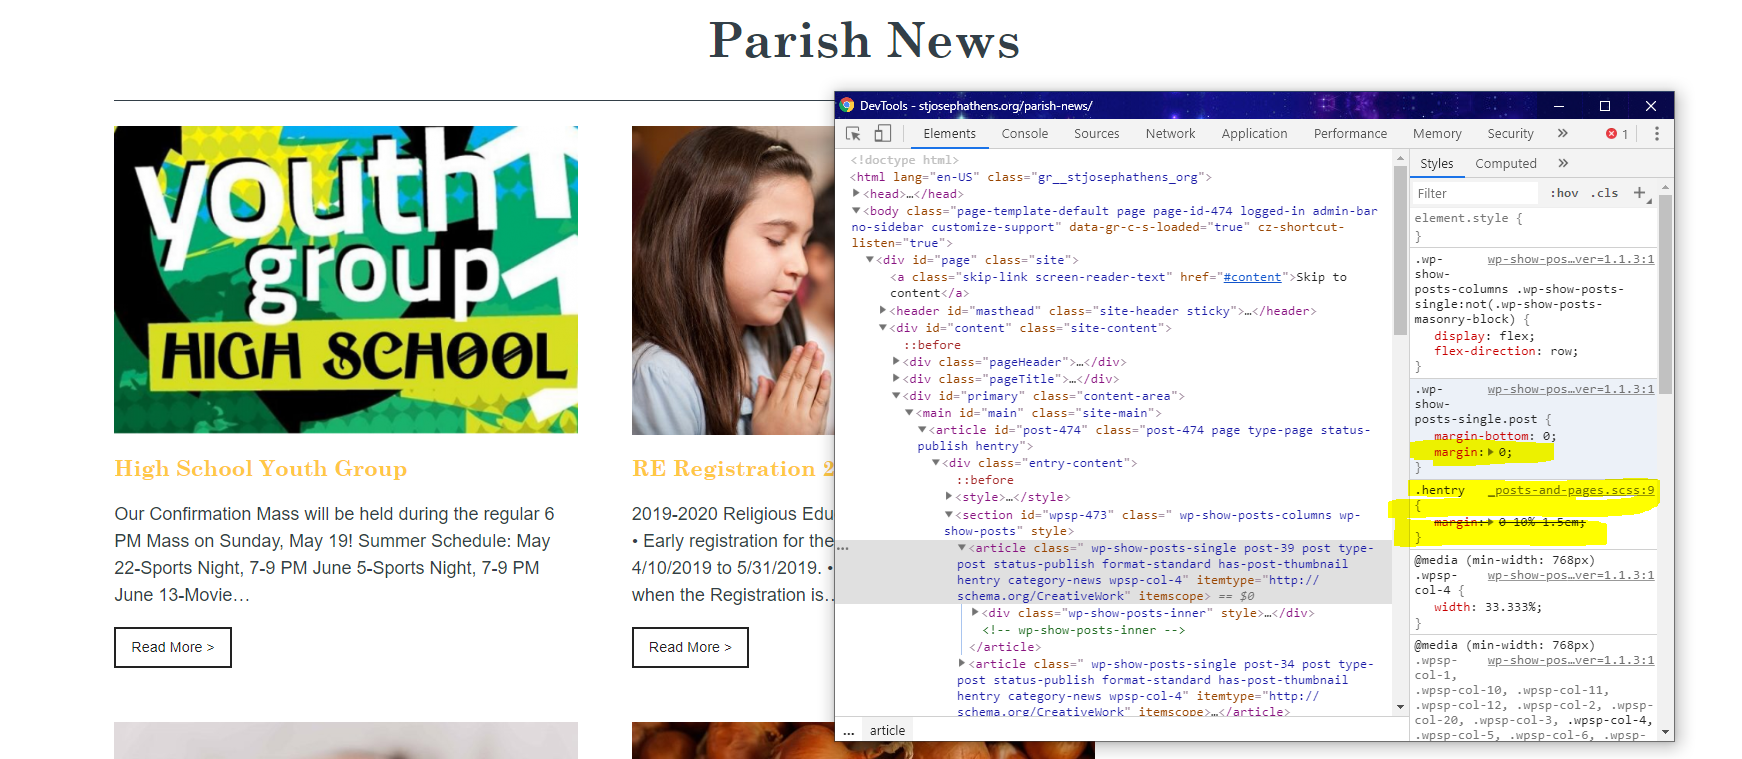
Task: Toggle the device toolbar icon
Action: [882, 134]
